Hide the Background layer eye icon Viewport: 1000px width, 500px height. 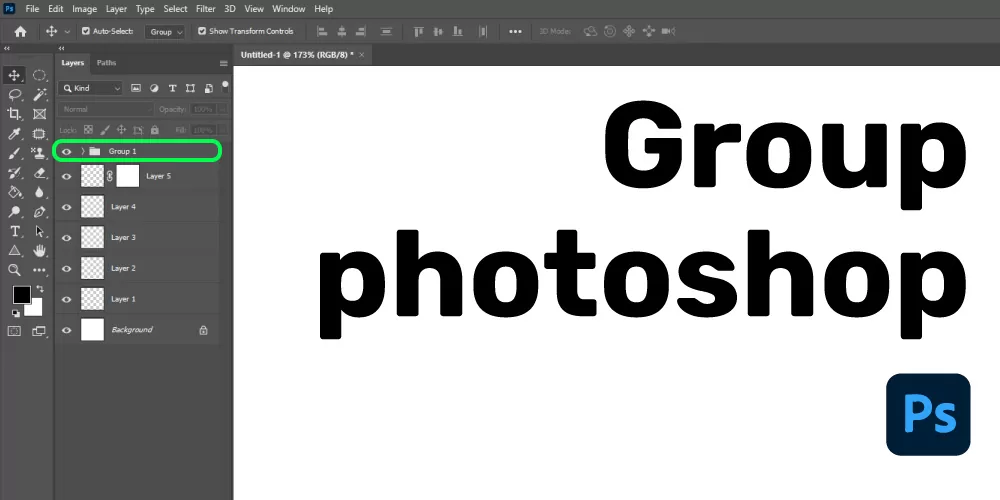coord(66,330)
